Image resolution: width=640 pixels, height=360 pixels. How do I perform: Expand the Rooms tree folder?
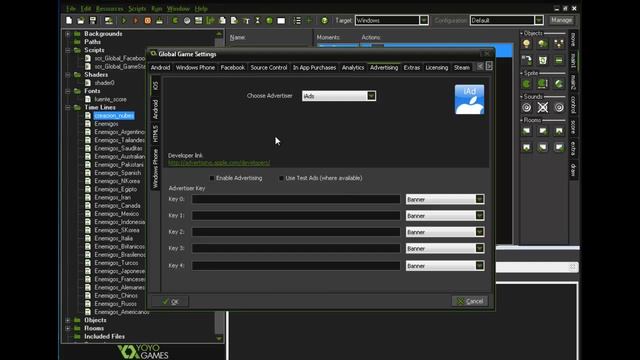click(x=68, y=328)
